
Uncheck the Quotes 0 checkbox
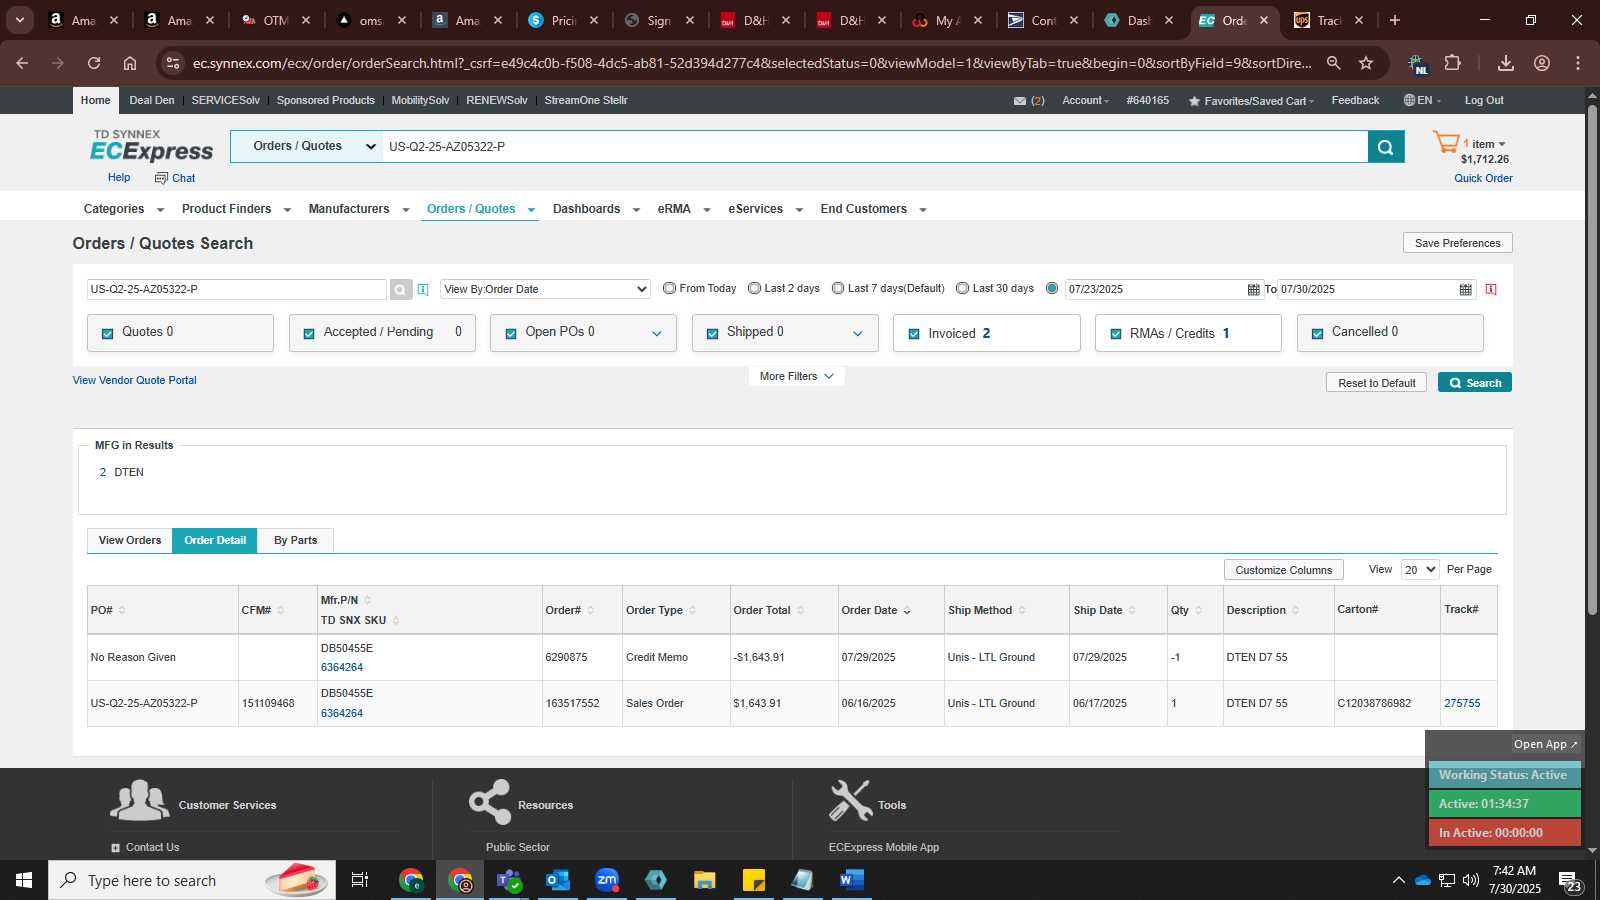[x=107, y=333]
